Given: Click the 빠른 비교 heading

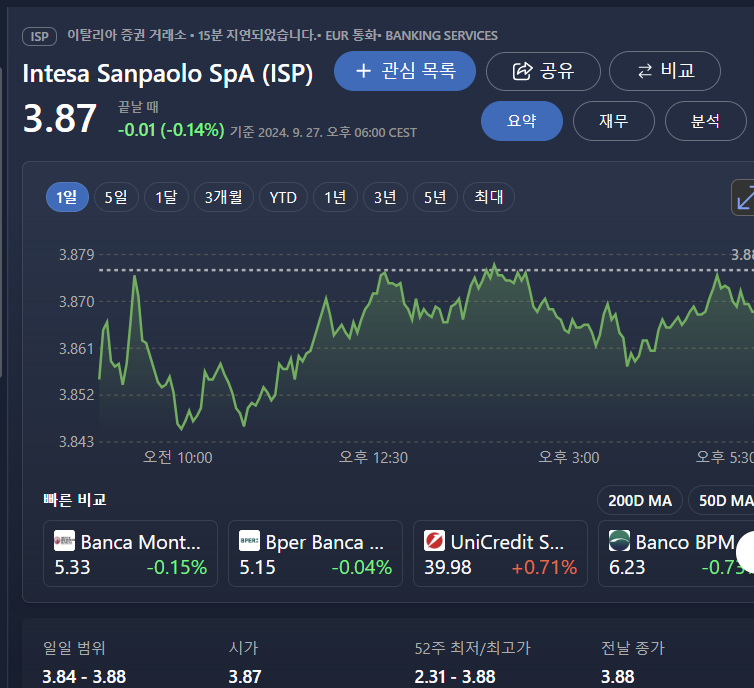Looking at the screenshot, I should [x=75, y=500].
